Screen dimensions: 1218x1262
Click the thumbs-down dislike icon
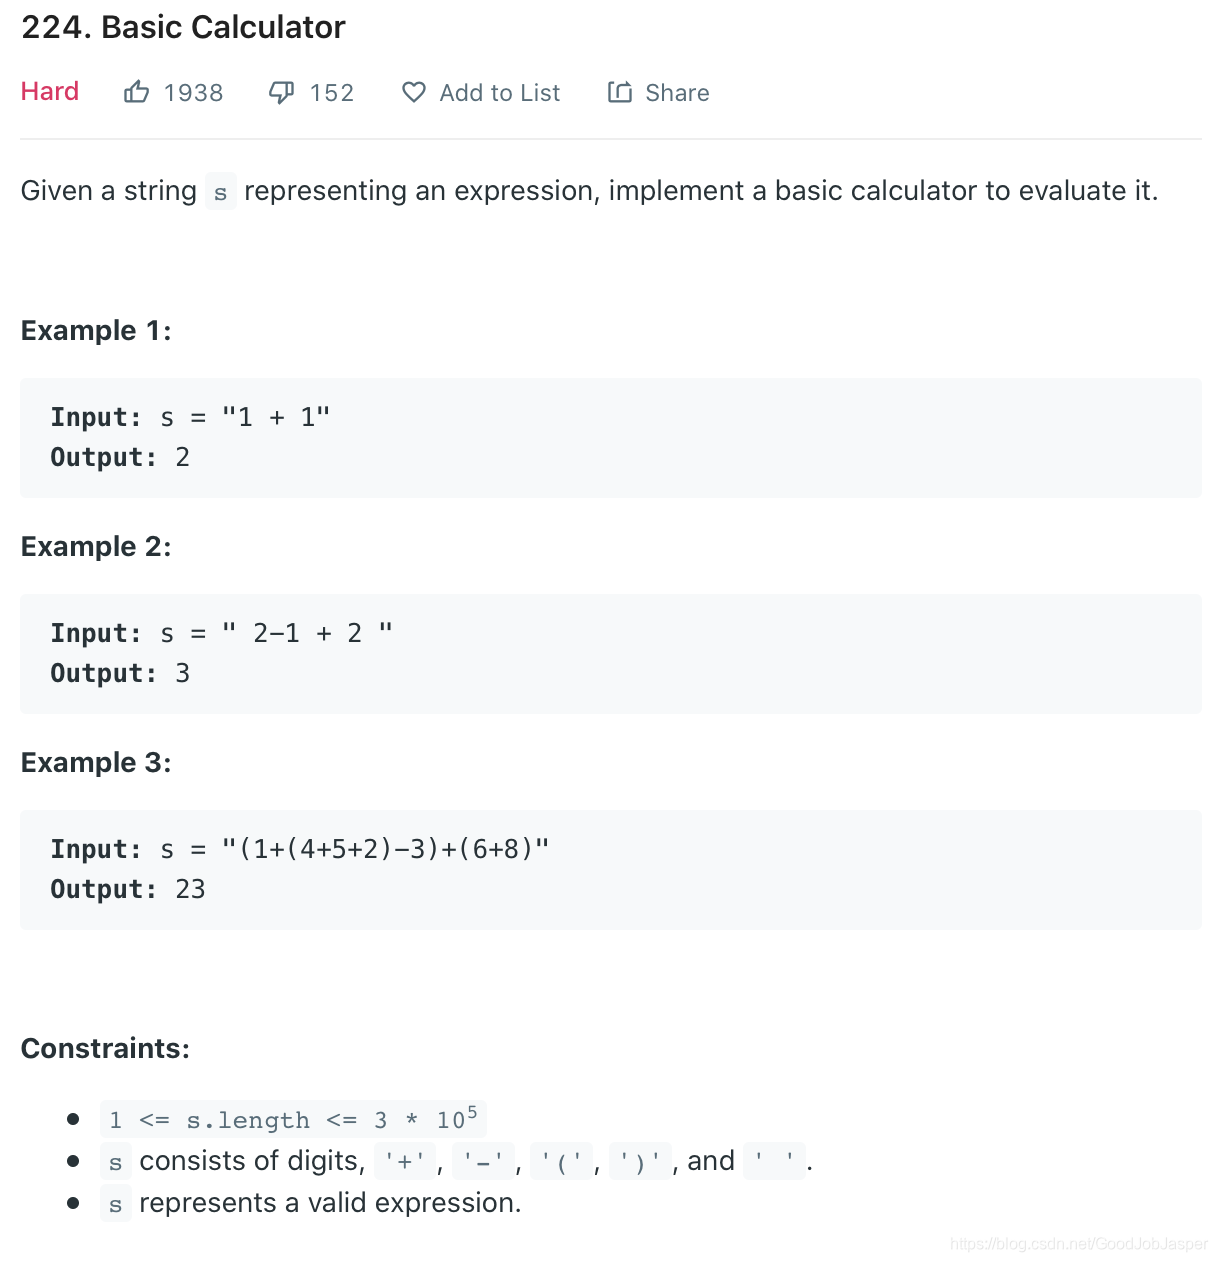click(282, 92)
